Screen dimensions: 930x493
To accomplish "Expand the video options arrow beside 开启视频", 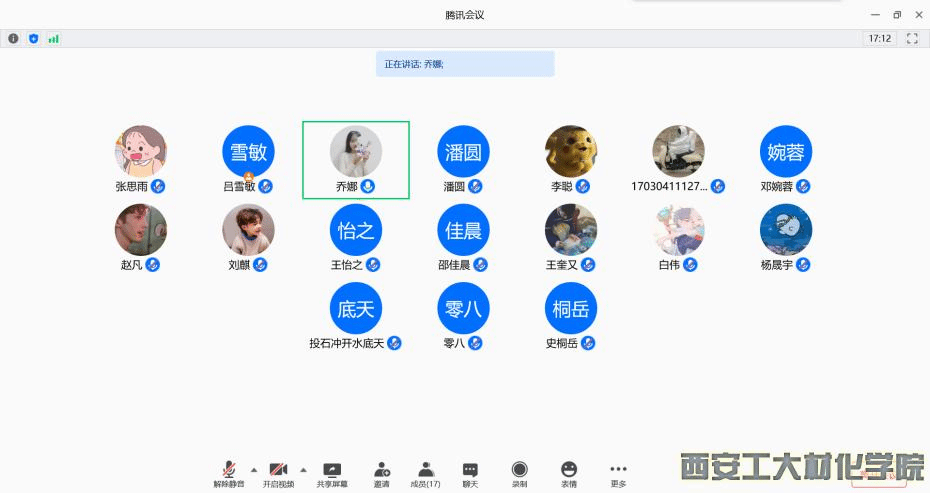I will (303, 469).
